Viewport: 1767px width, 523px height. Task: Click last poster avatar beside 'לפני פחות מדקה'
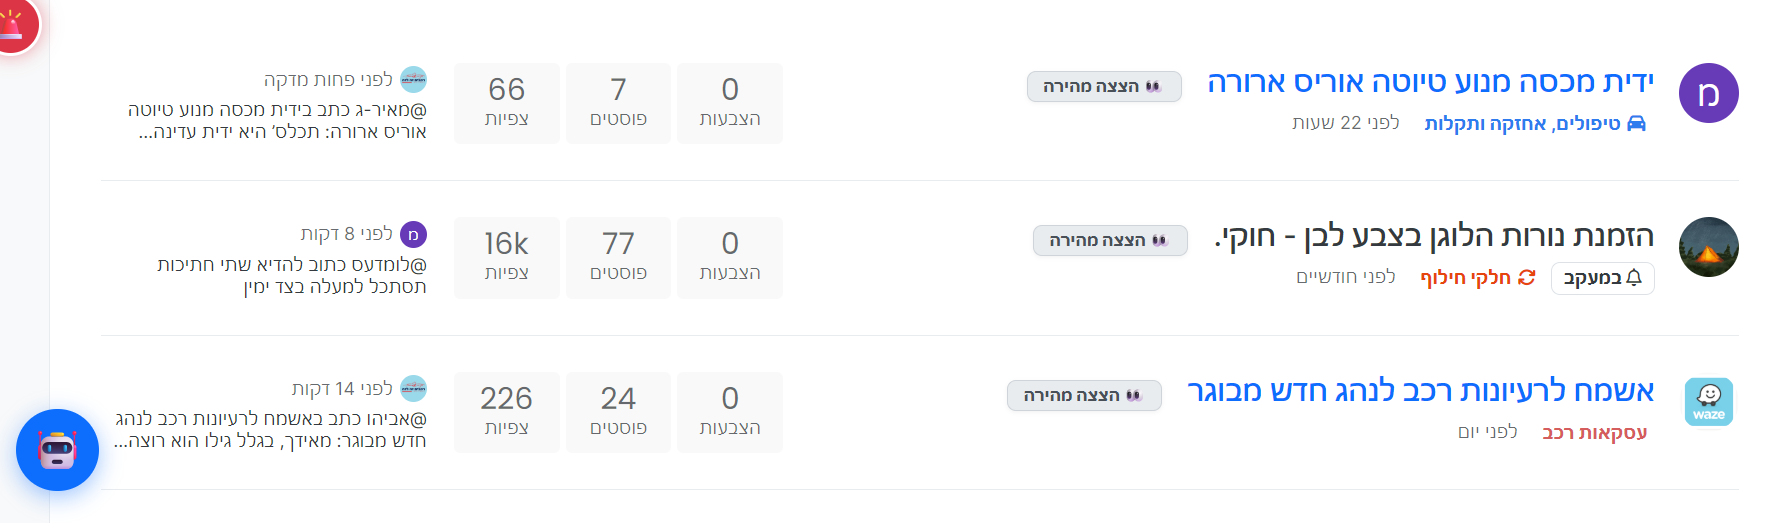click(413, 80)
